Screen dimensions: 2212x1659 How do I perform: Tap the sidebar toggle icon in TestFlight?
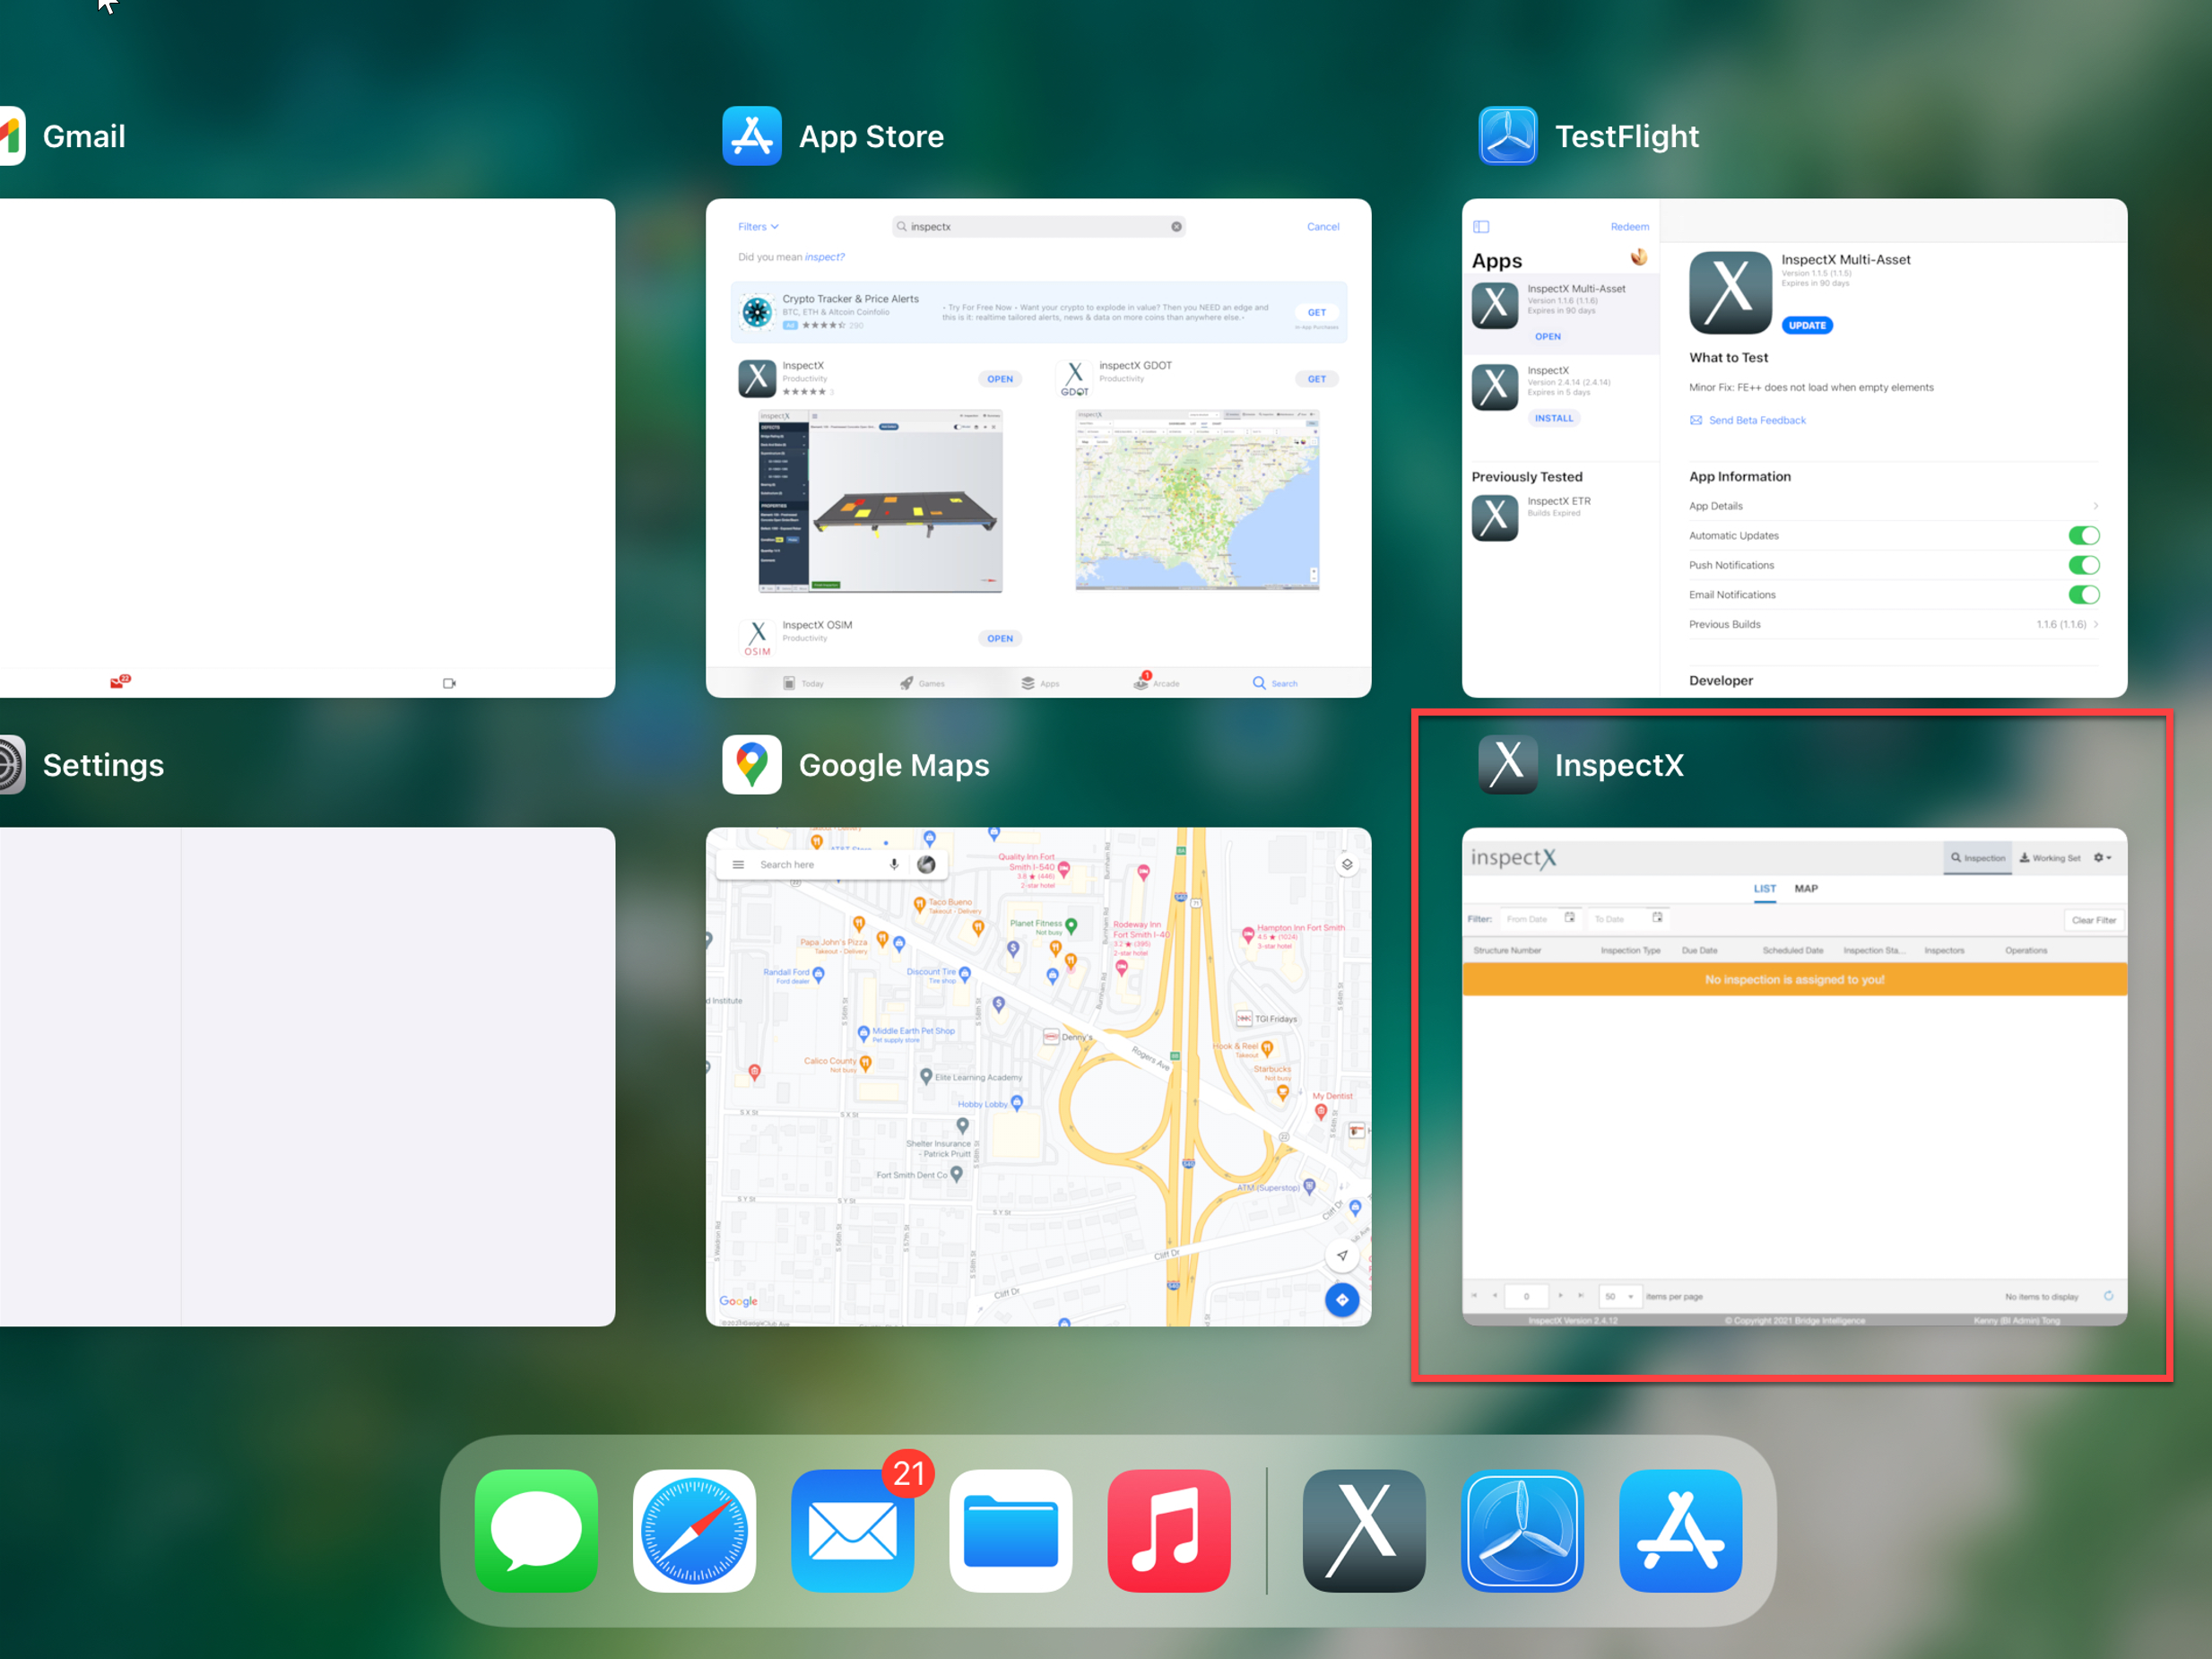coord(1481,227)
